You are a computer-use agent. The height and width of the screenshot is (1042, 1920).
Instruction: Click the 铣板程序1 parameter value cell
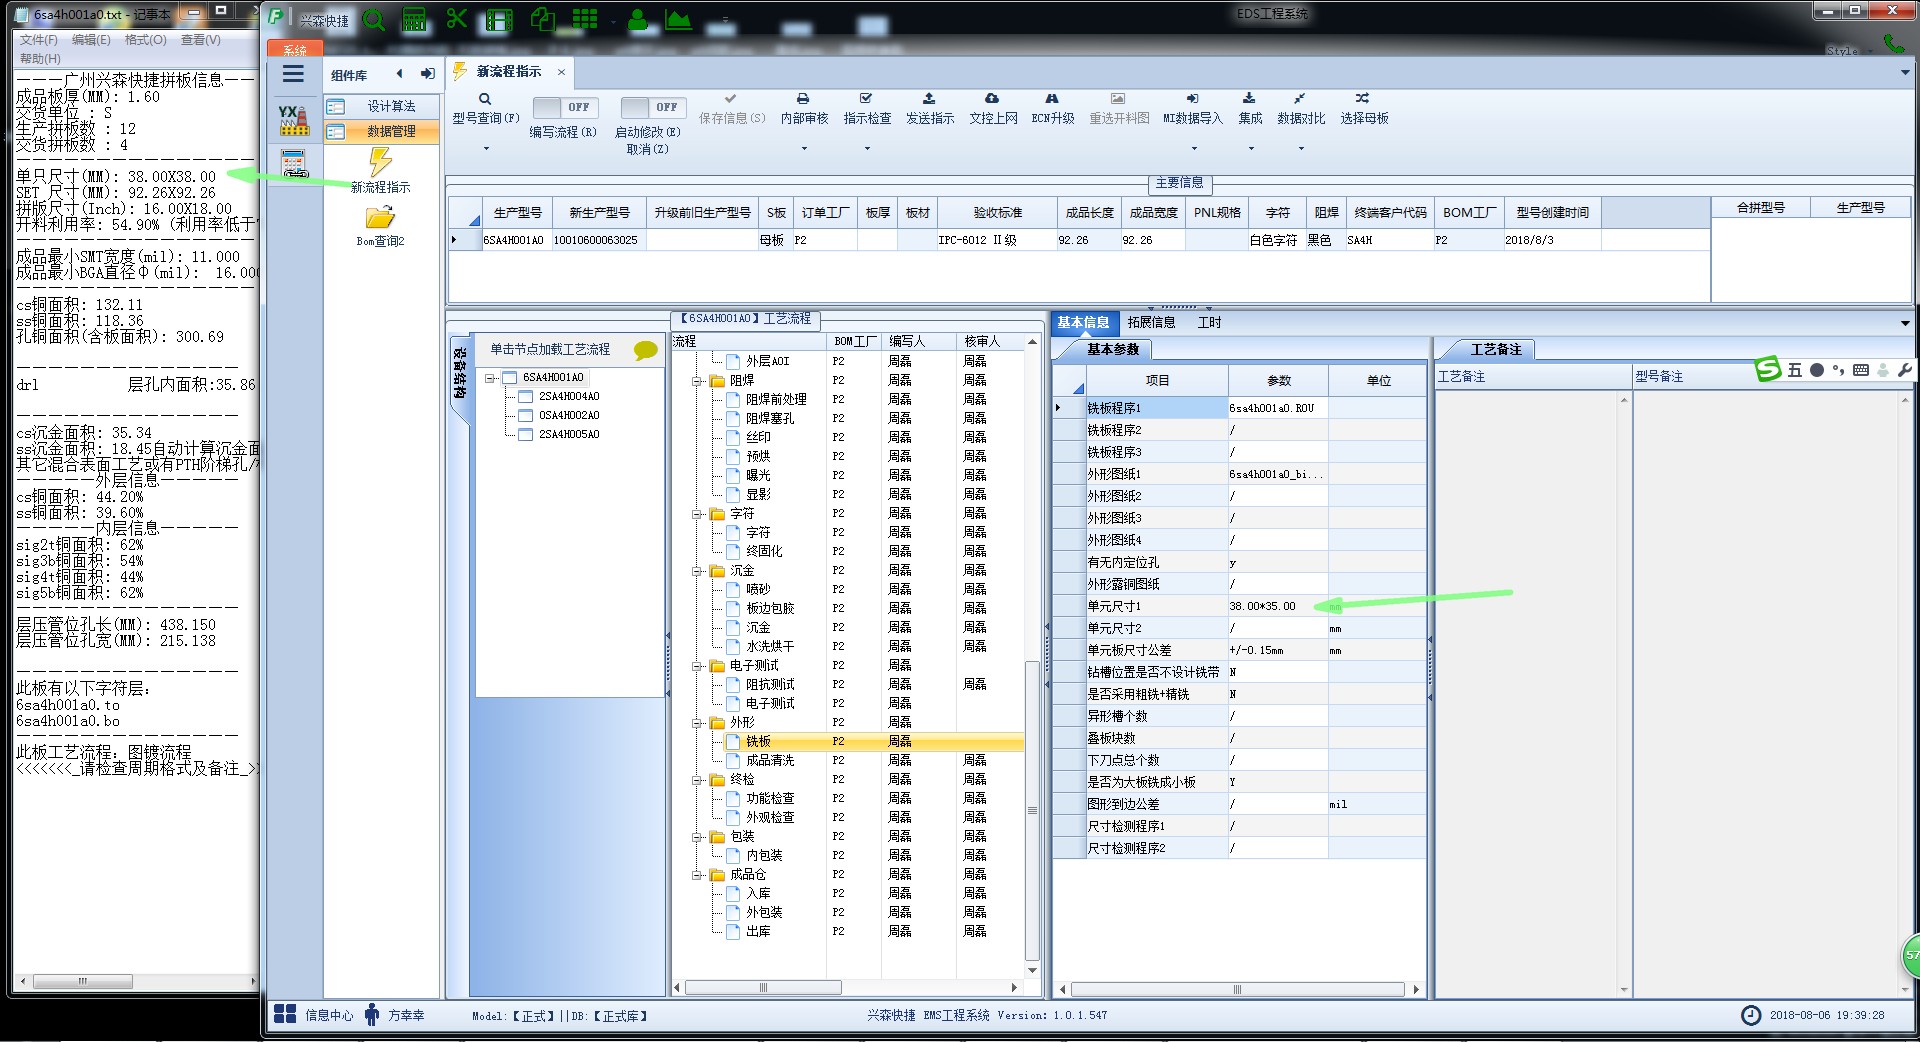coord(1278,408)
